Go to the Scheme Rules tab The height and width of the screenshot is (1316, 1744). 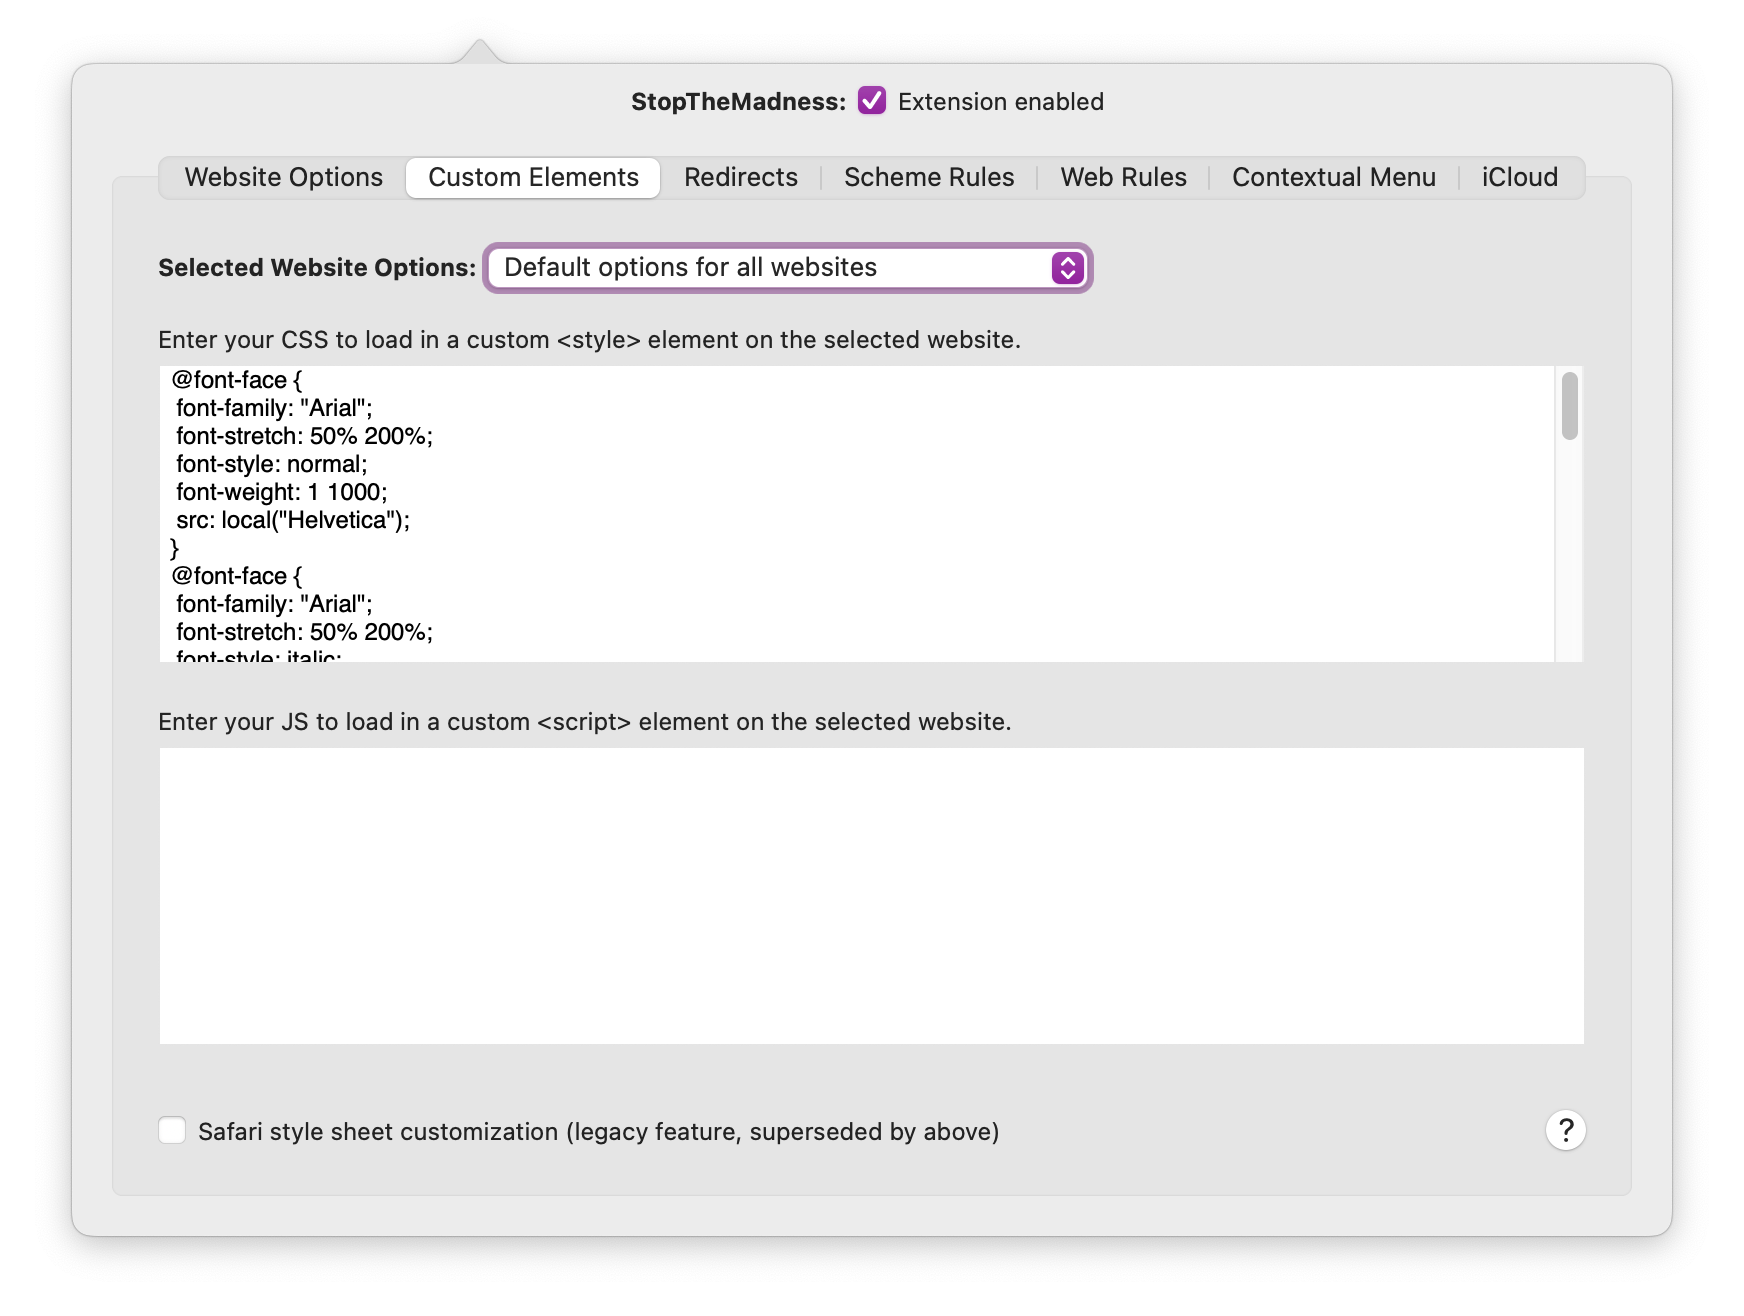click(928, 177)
